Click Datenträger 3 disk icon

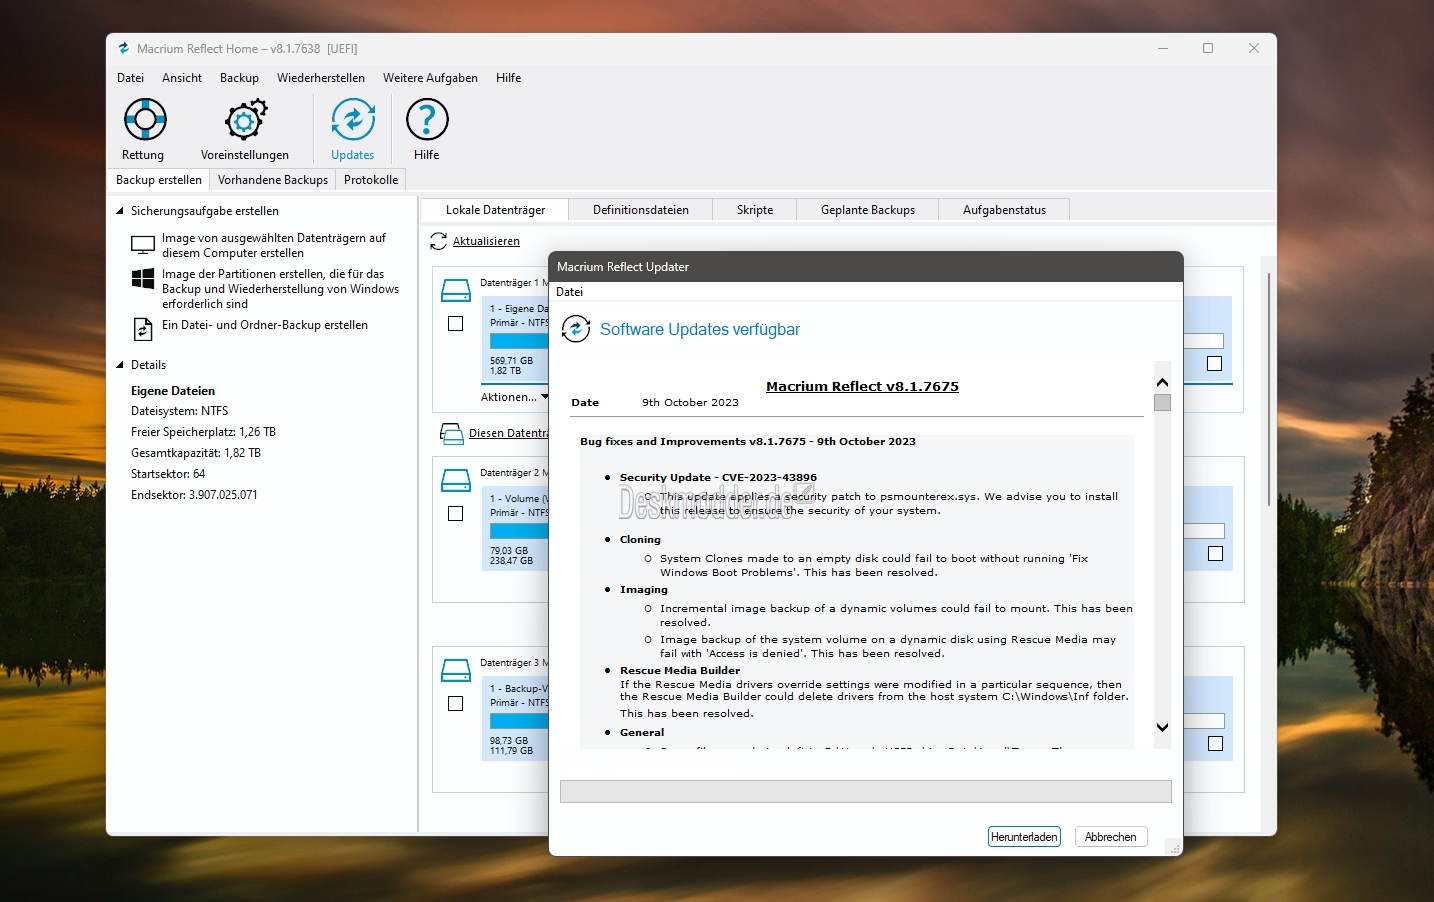456,670
